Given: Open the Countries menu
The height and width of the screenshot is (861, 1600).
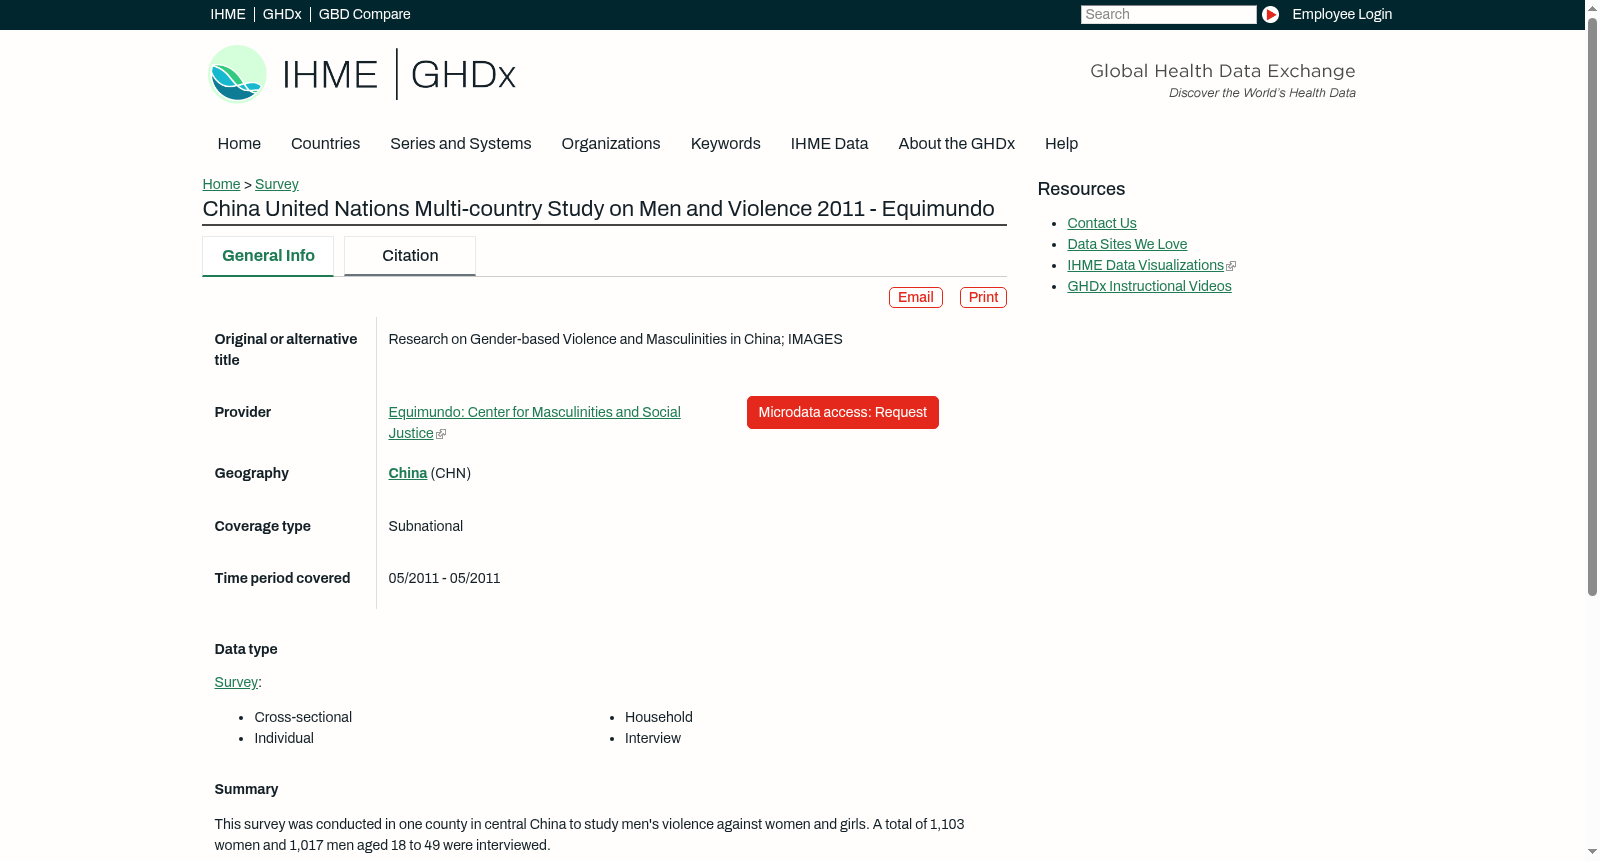Looking at the screenshot, I should click(325, 144).
